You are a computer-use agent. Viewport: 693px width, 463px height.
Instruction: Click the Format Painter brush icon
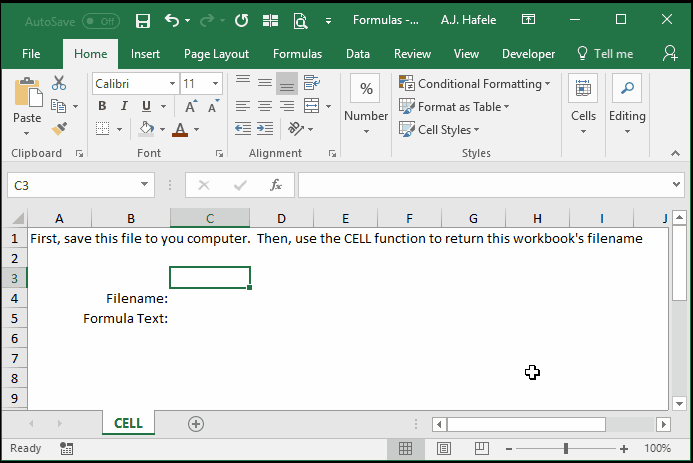[x=59, y=129]
